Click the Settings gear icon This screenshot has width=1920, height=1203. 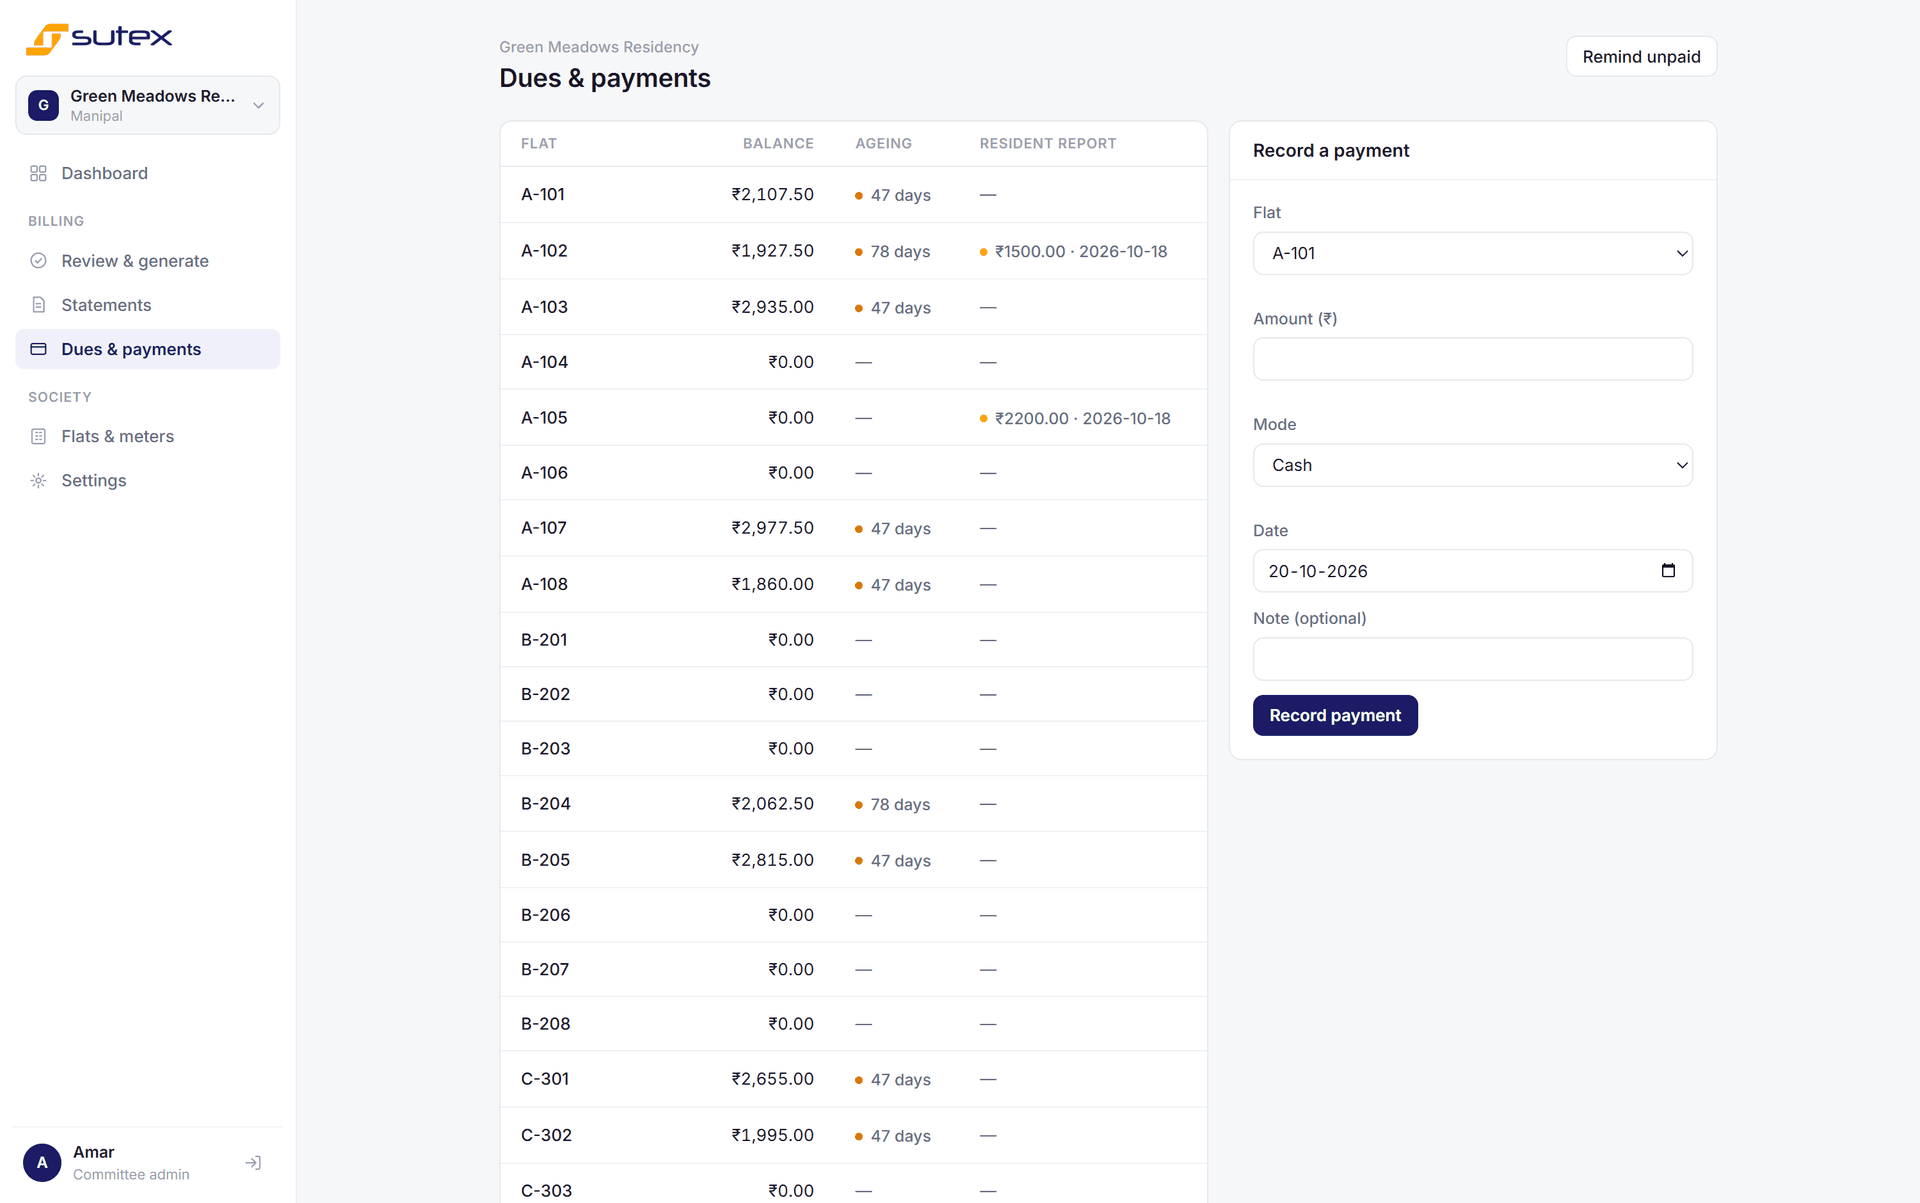click(x=38, y=480)
